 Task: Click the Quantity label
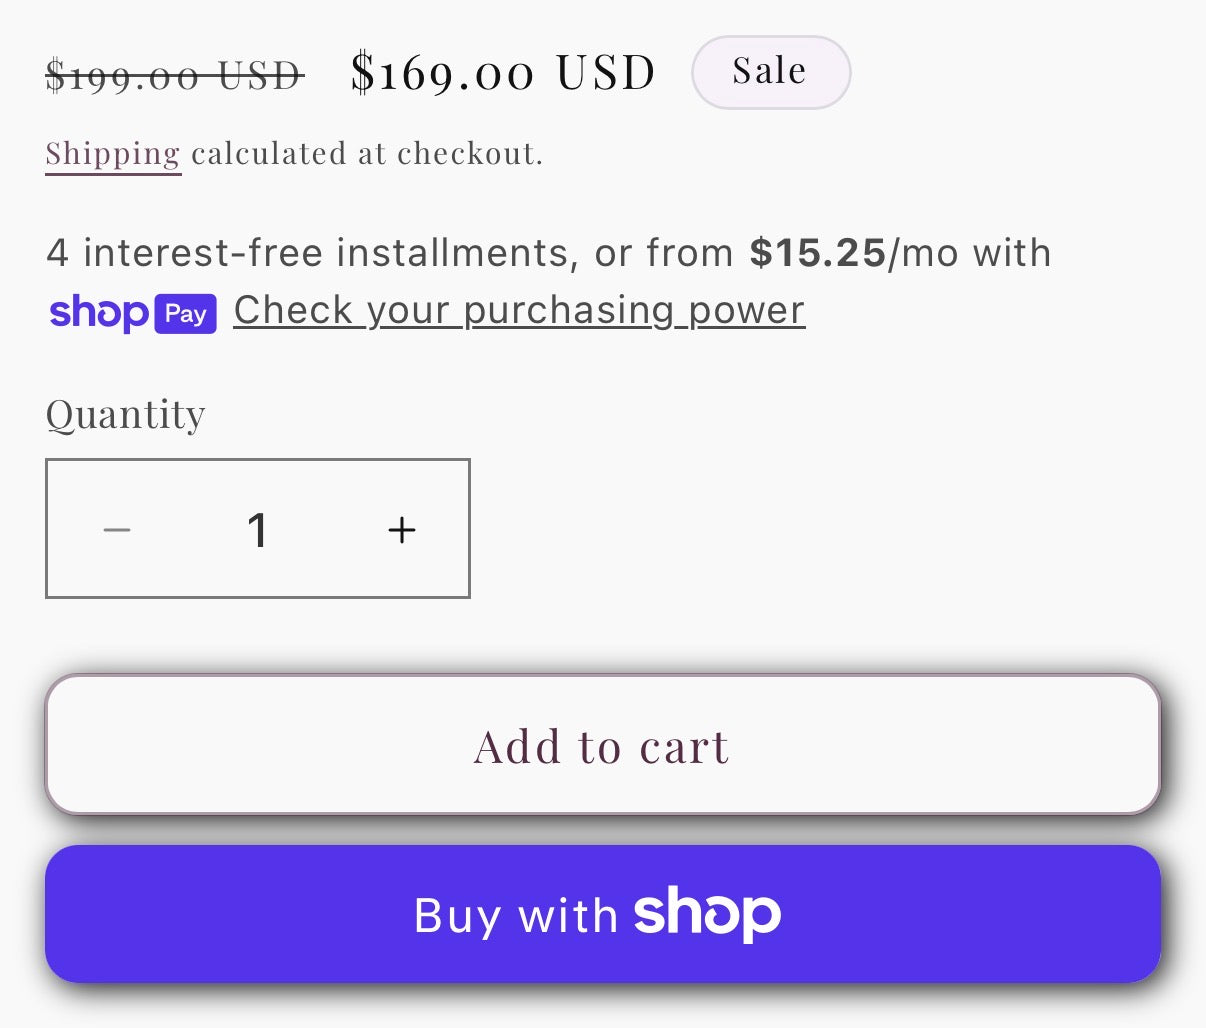coord(126,414)
